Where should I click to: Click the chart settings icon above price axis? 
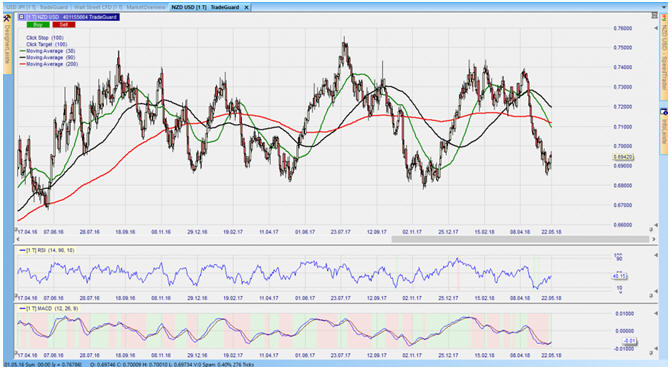654,15
